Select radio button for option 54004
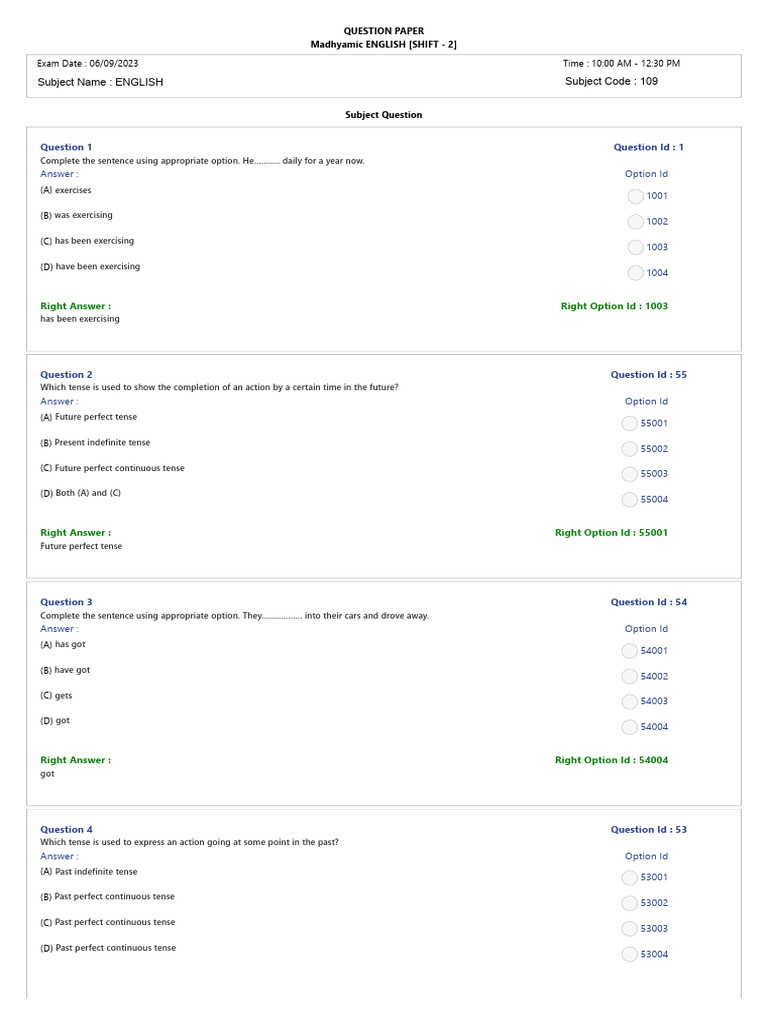768x1024 pixels. [629, 727]
